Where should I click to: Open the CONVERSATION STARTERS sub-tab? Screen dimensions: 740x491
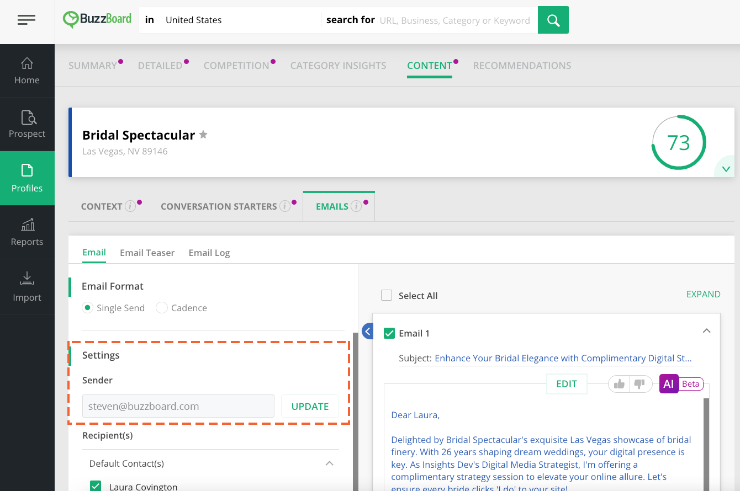point(219,206)
